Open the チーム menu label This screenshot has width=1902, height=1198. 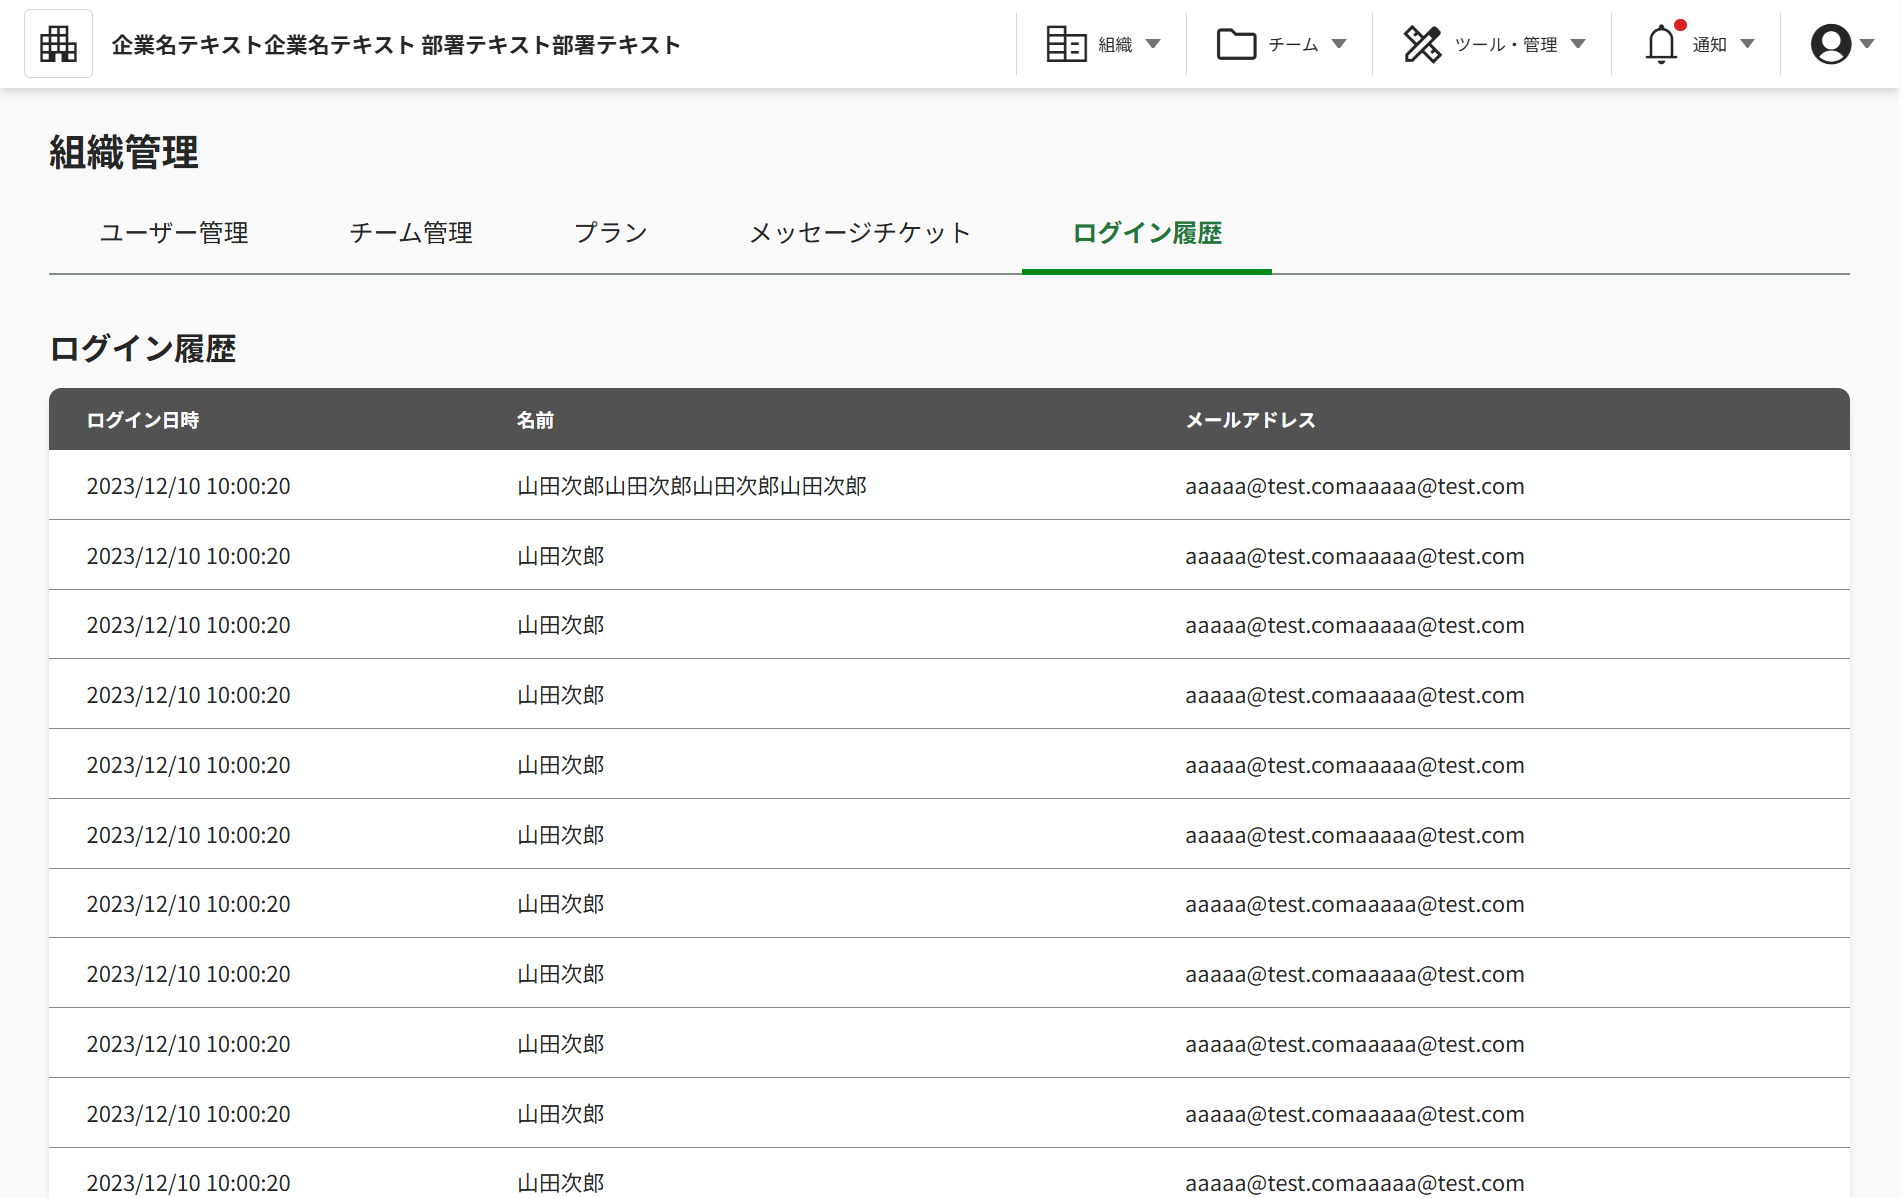1293,45
